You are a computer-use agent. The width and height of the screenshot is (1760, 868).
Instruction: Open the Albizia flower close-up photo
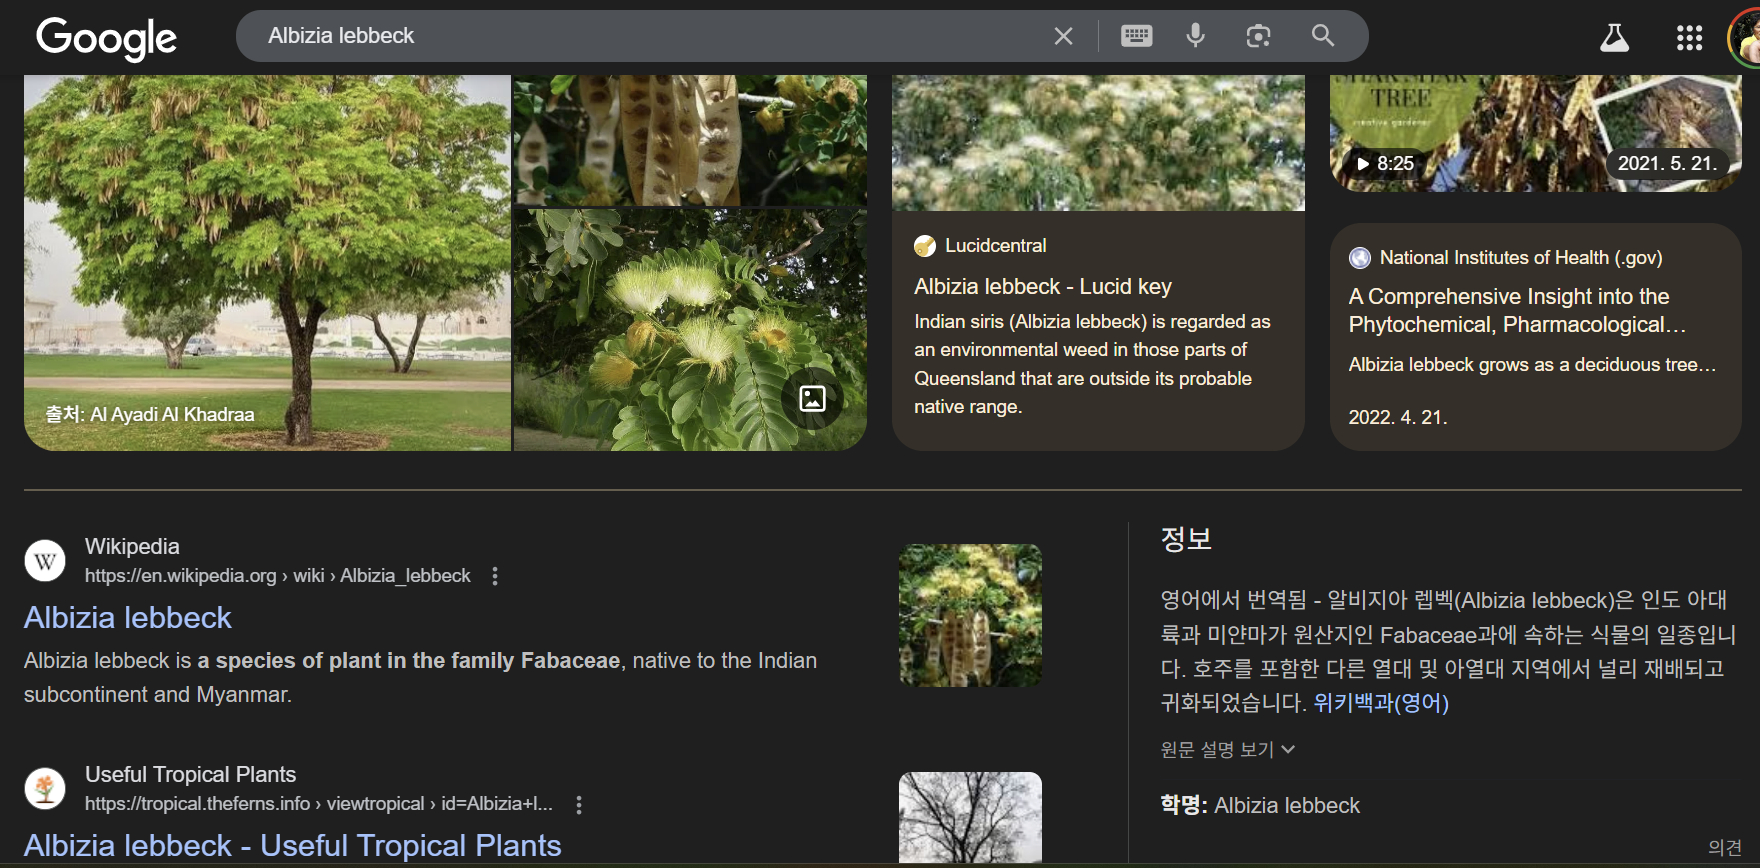pos(690,330)
